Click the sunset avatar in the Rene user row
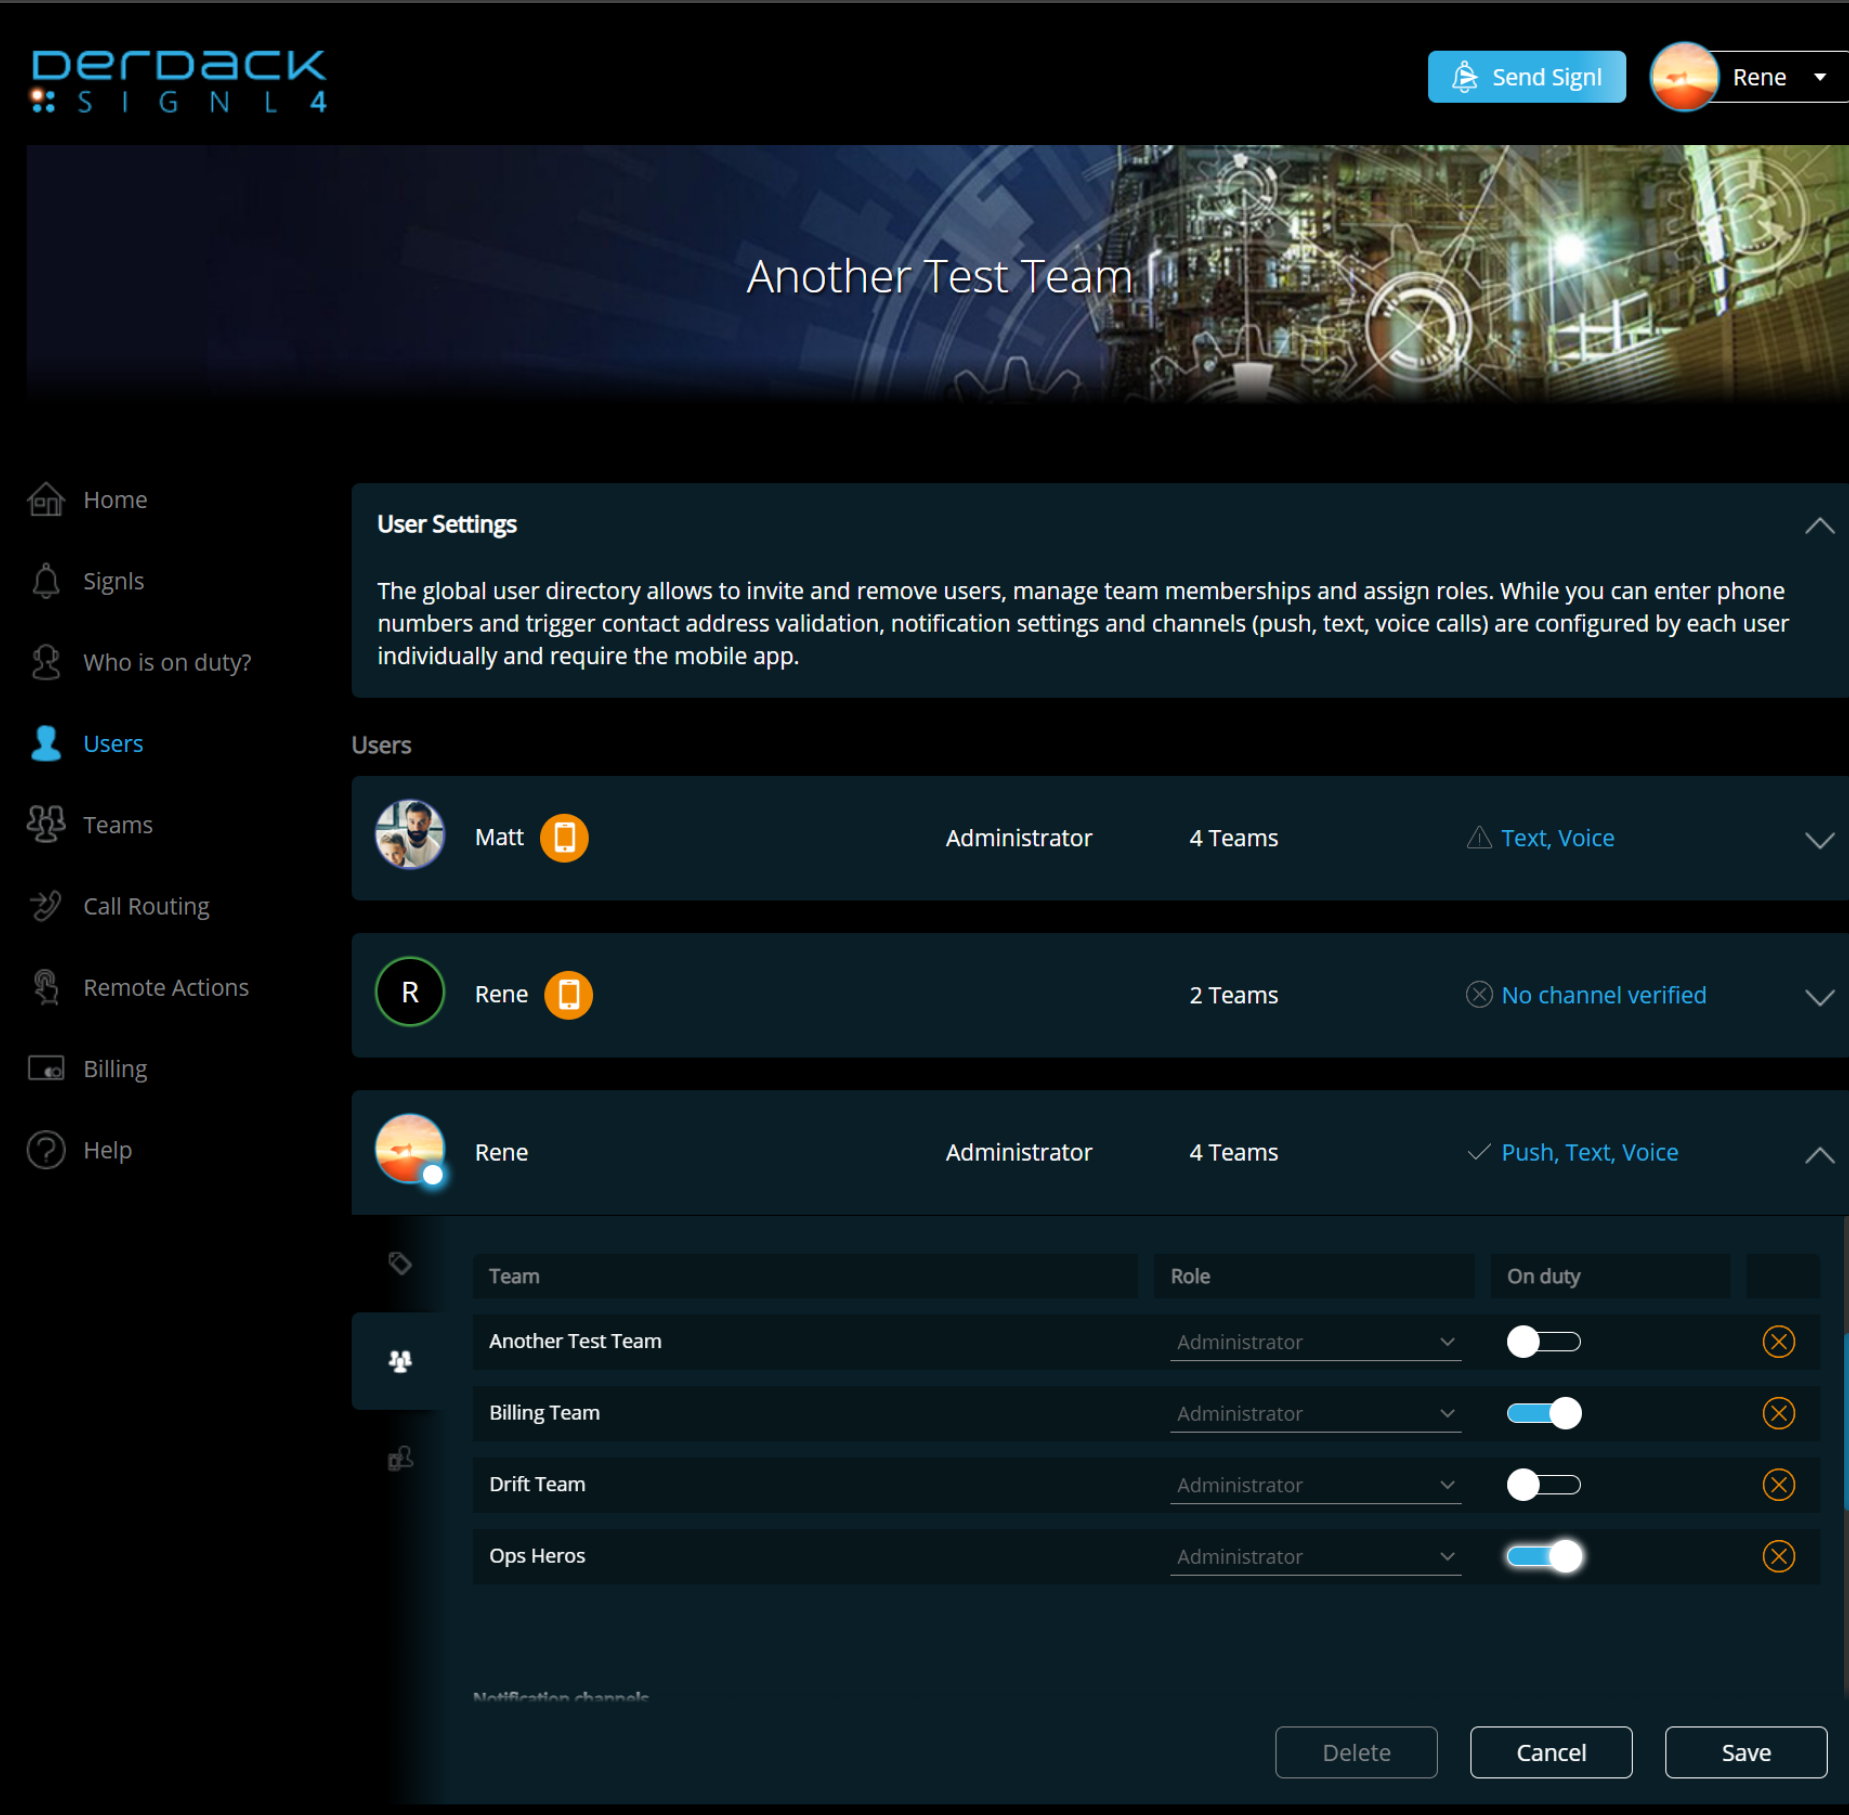The height and width of the screenshot is (1815, 1849). (410, 1149)
